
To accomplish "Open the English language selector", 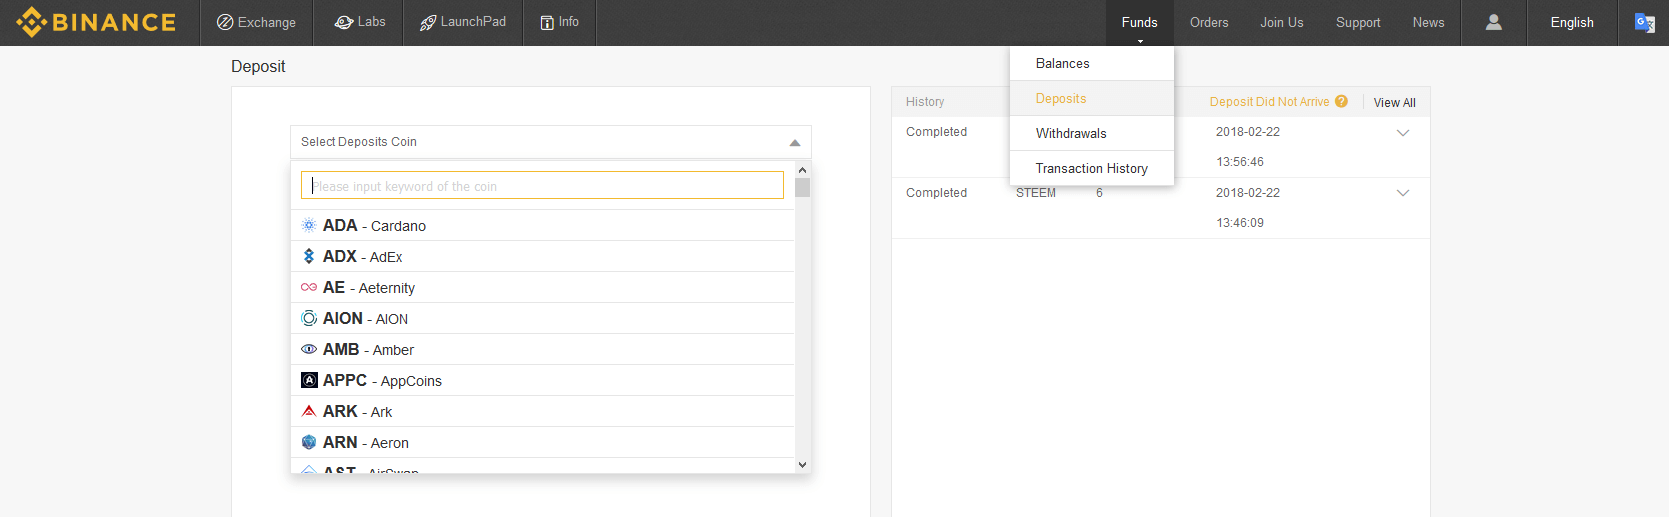I will pos(1572,22).
